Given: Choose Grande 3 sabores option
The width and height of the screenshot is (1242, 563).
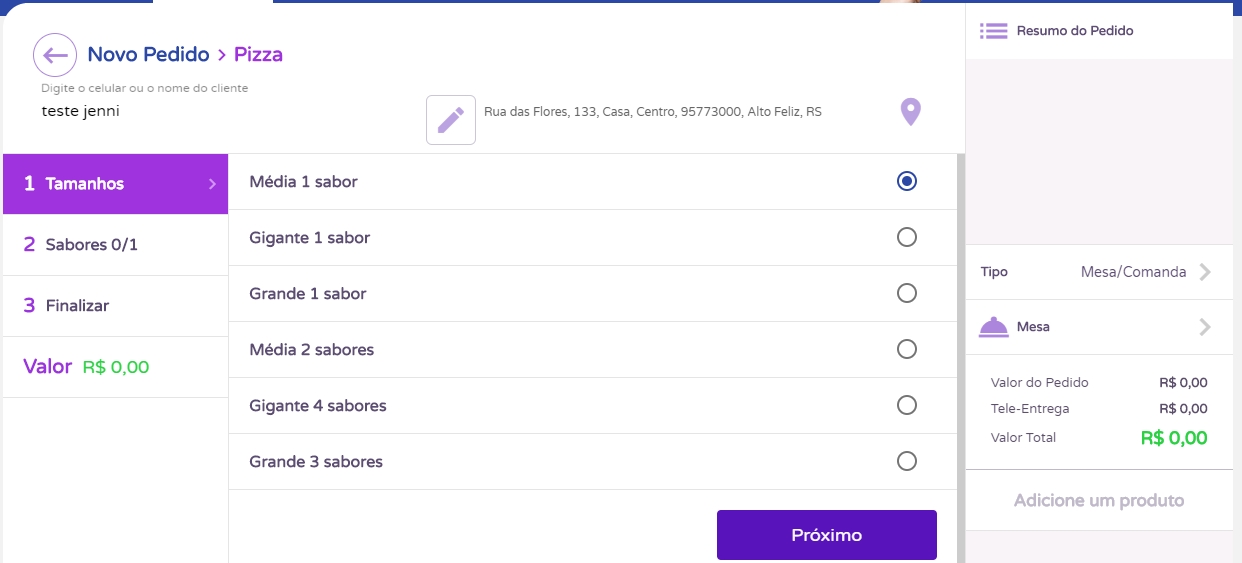Looking at the screenshot, I should tap(907, 462).
